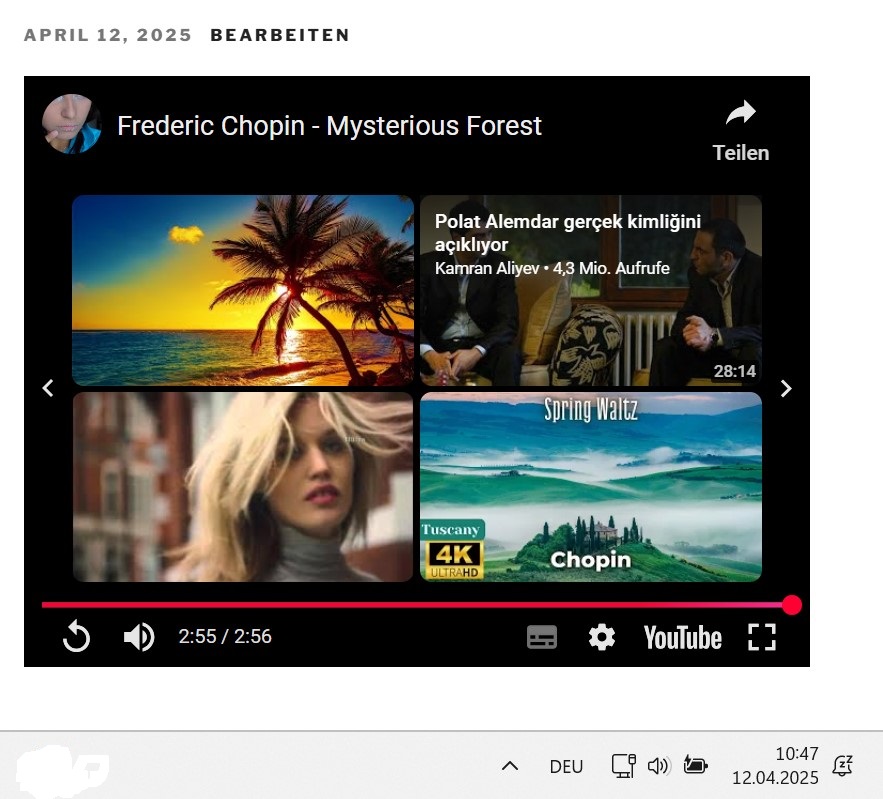This screenshot has height=799, width=883.
Task: Click the 2:55 / 2:56 time display
Action: (x=225, y=636)
